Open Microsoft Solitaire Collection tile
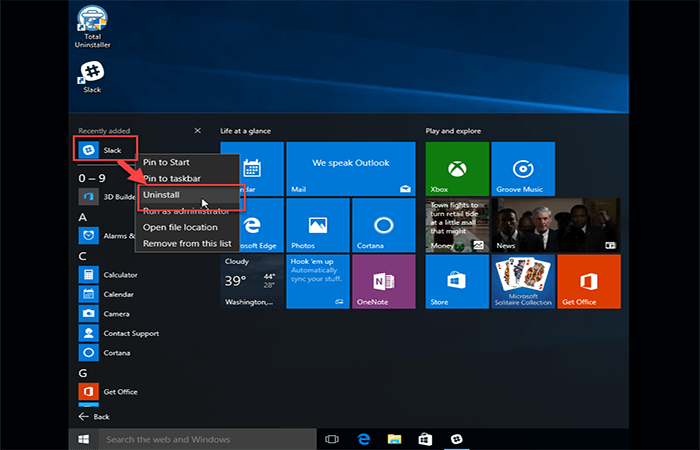Screen dimensions: 700x450 pyautogui.click(x=523, y=281)
